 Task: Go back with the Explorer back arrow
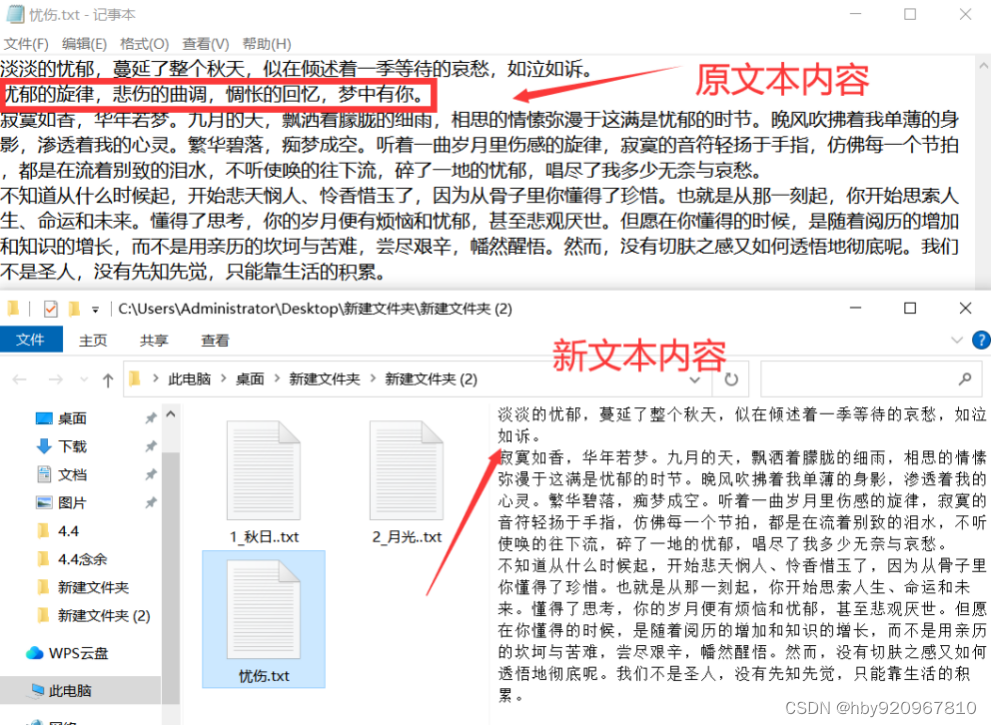[20, 380]
